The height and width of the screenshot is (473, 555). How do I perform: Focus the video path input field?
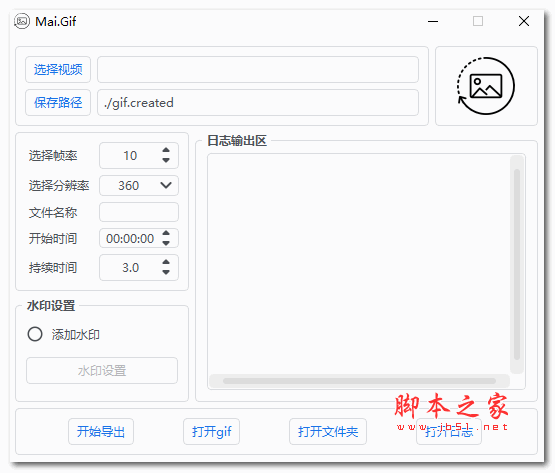(x=258, y=69)
